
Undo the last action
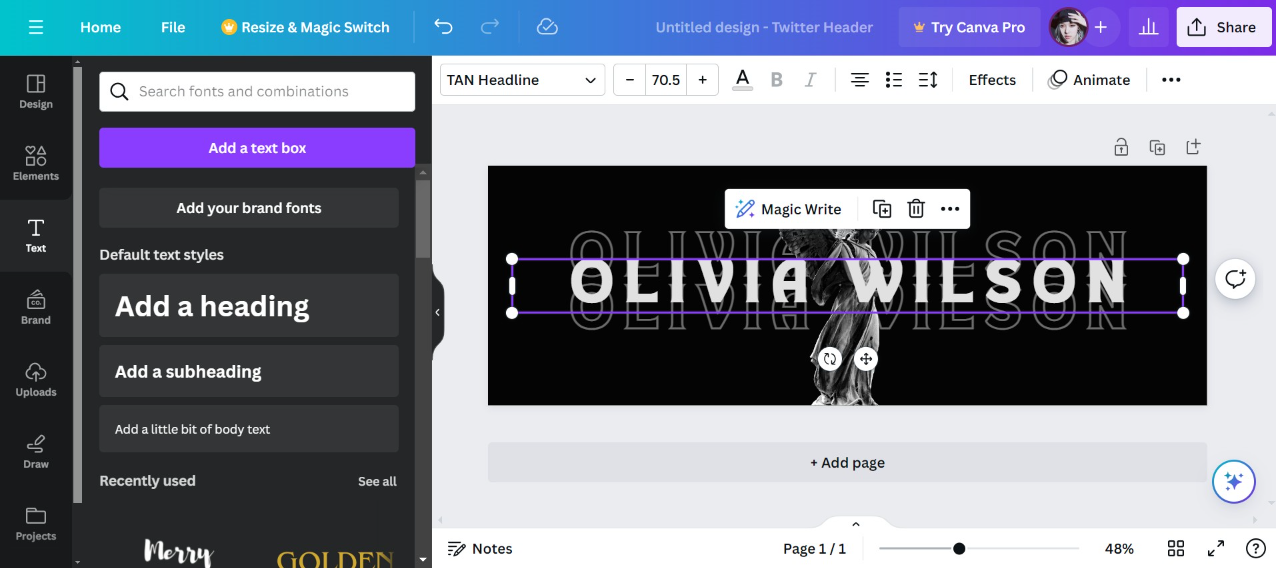pyautogui.click(x=443, y=27)
